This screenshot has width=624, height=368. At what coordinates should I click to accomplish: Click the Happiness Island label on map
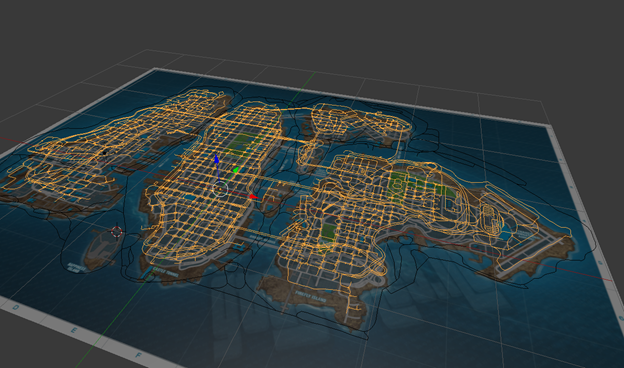[x=77, y=267]
